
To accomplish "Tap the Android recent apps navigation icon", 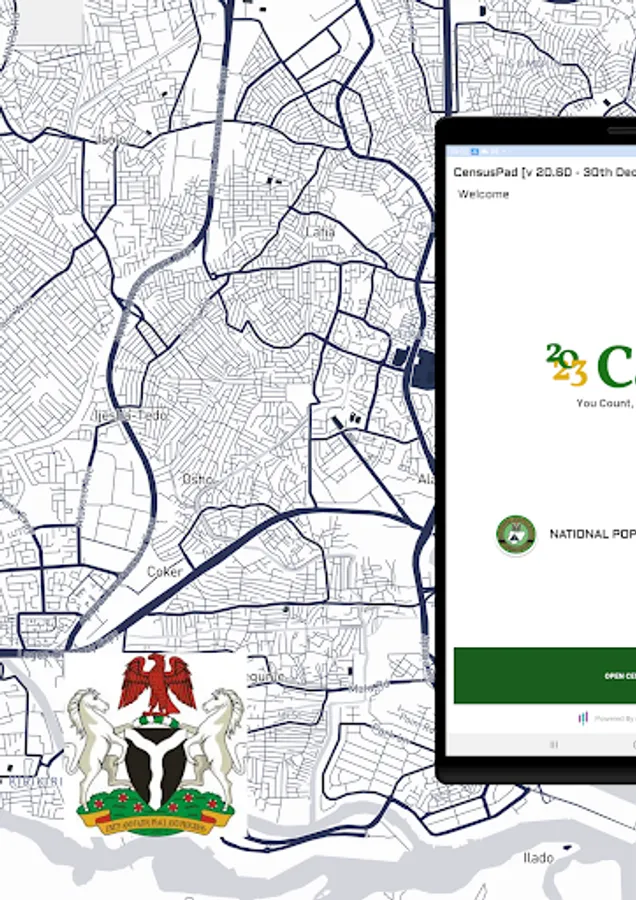I will tap(553, 745).
